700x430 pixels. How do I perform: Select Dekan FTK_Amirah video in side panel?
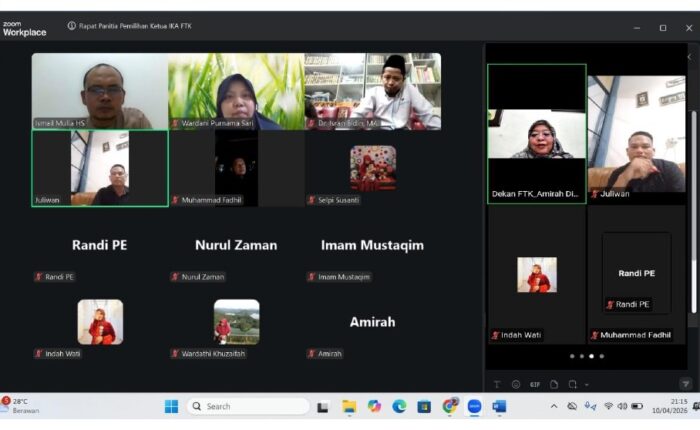(537, 133)
